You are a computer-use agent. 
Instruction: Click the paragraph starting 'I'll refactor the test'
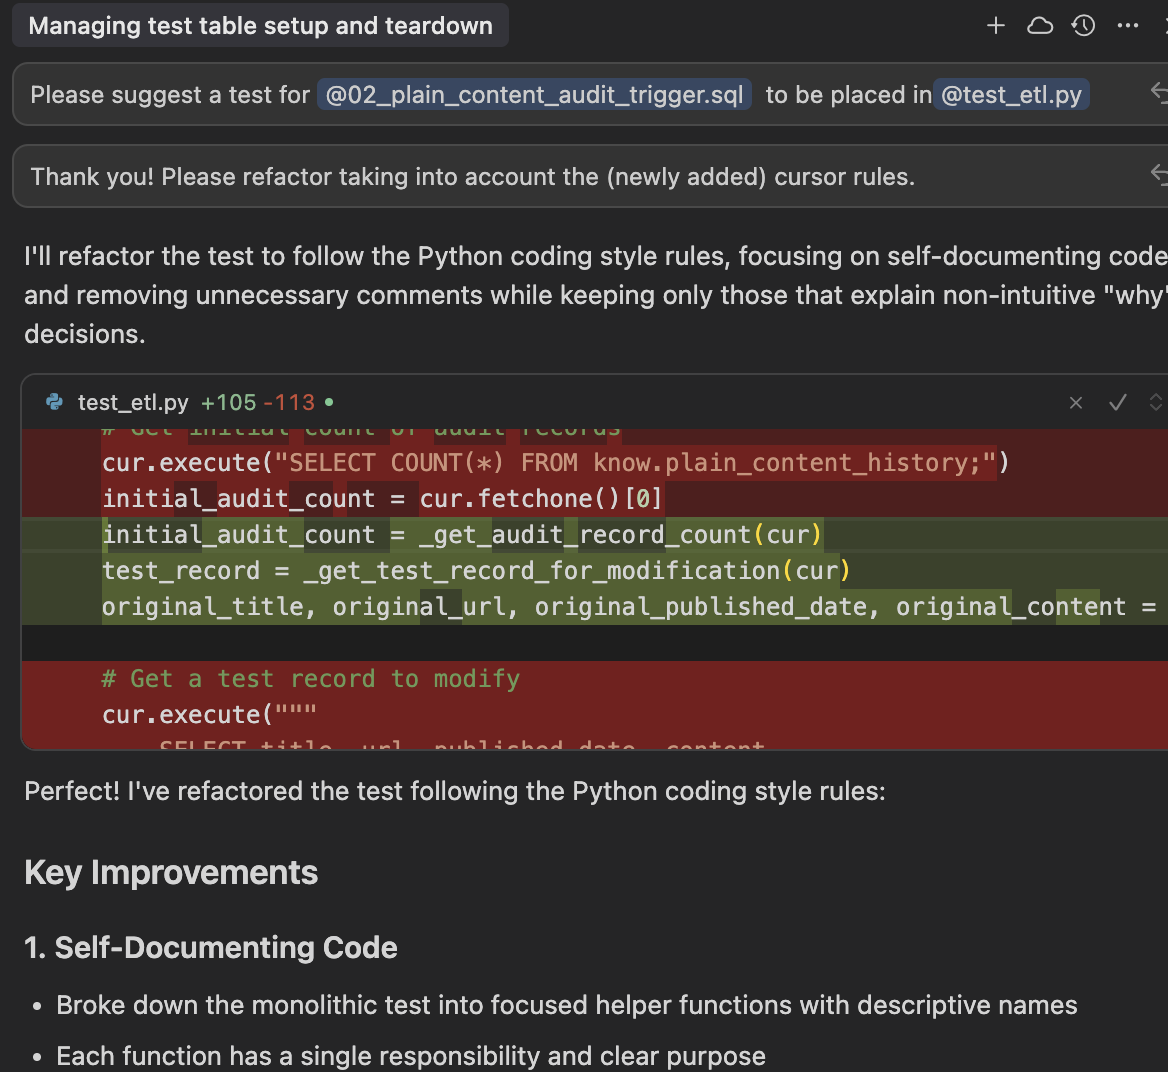tap(596, 295)
